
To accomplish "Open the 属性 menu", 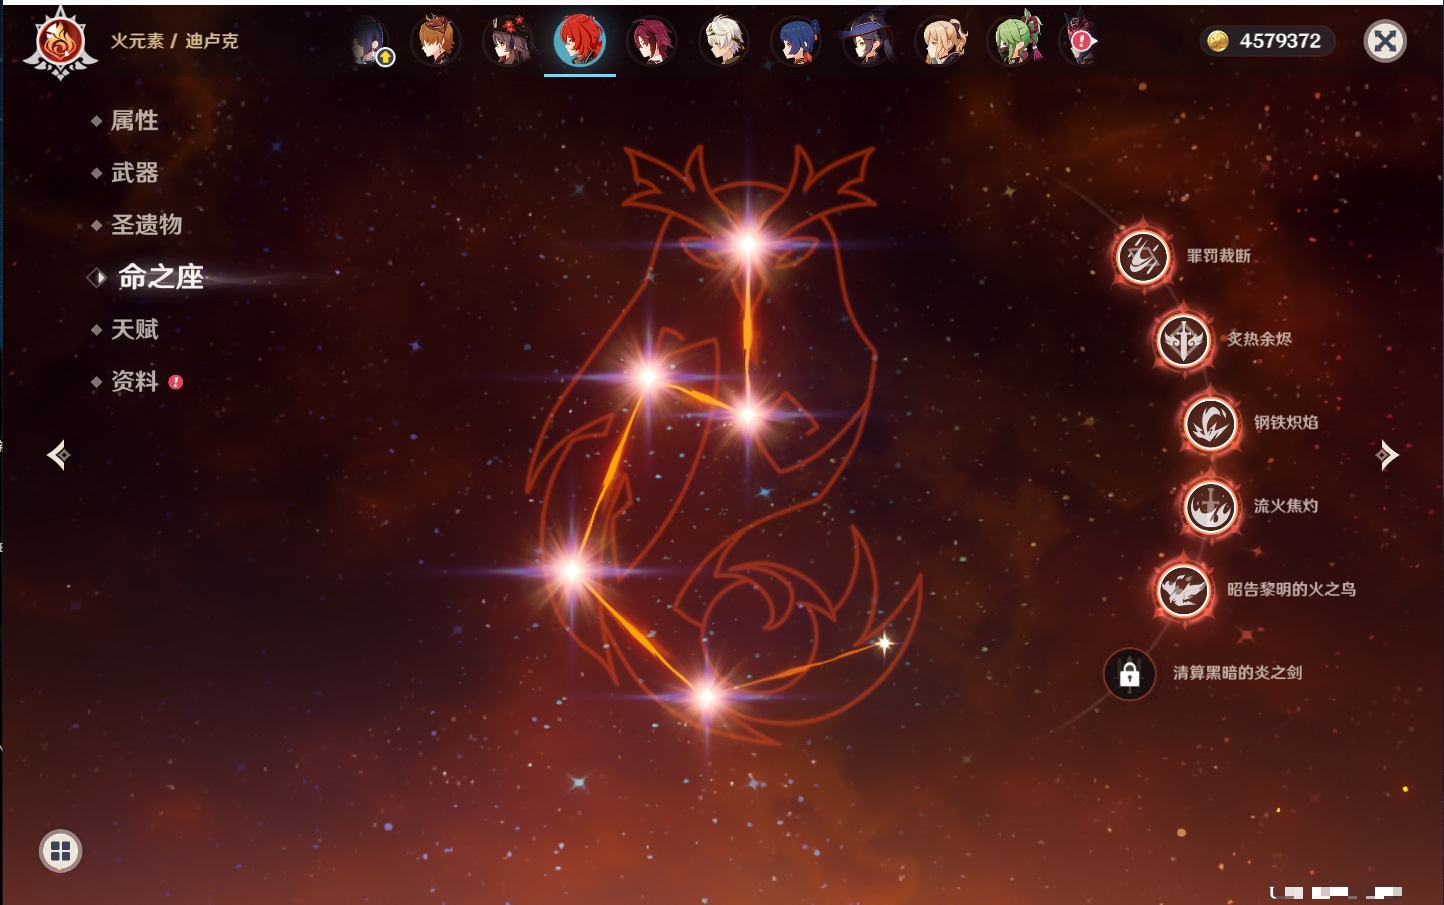I will point(134,121).
